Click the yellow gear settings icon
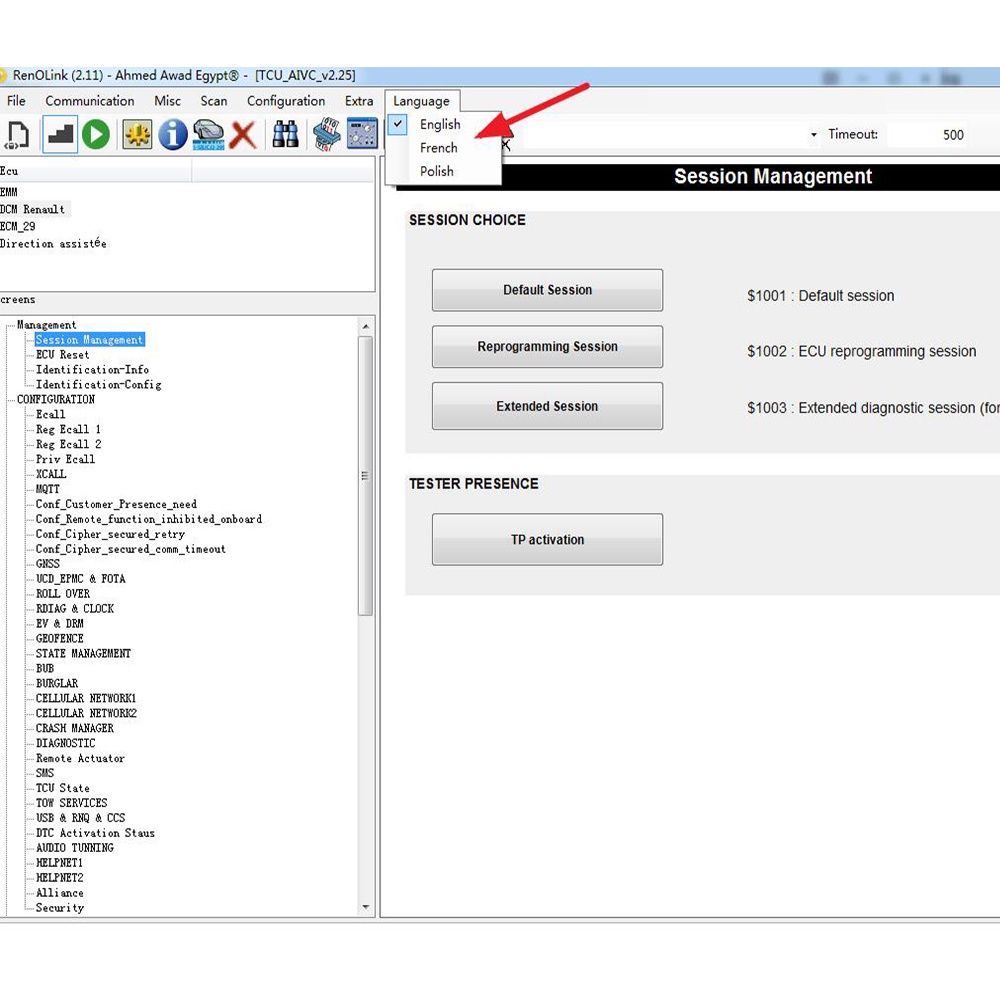1000x1000 pixels. click(137, 134)
